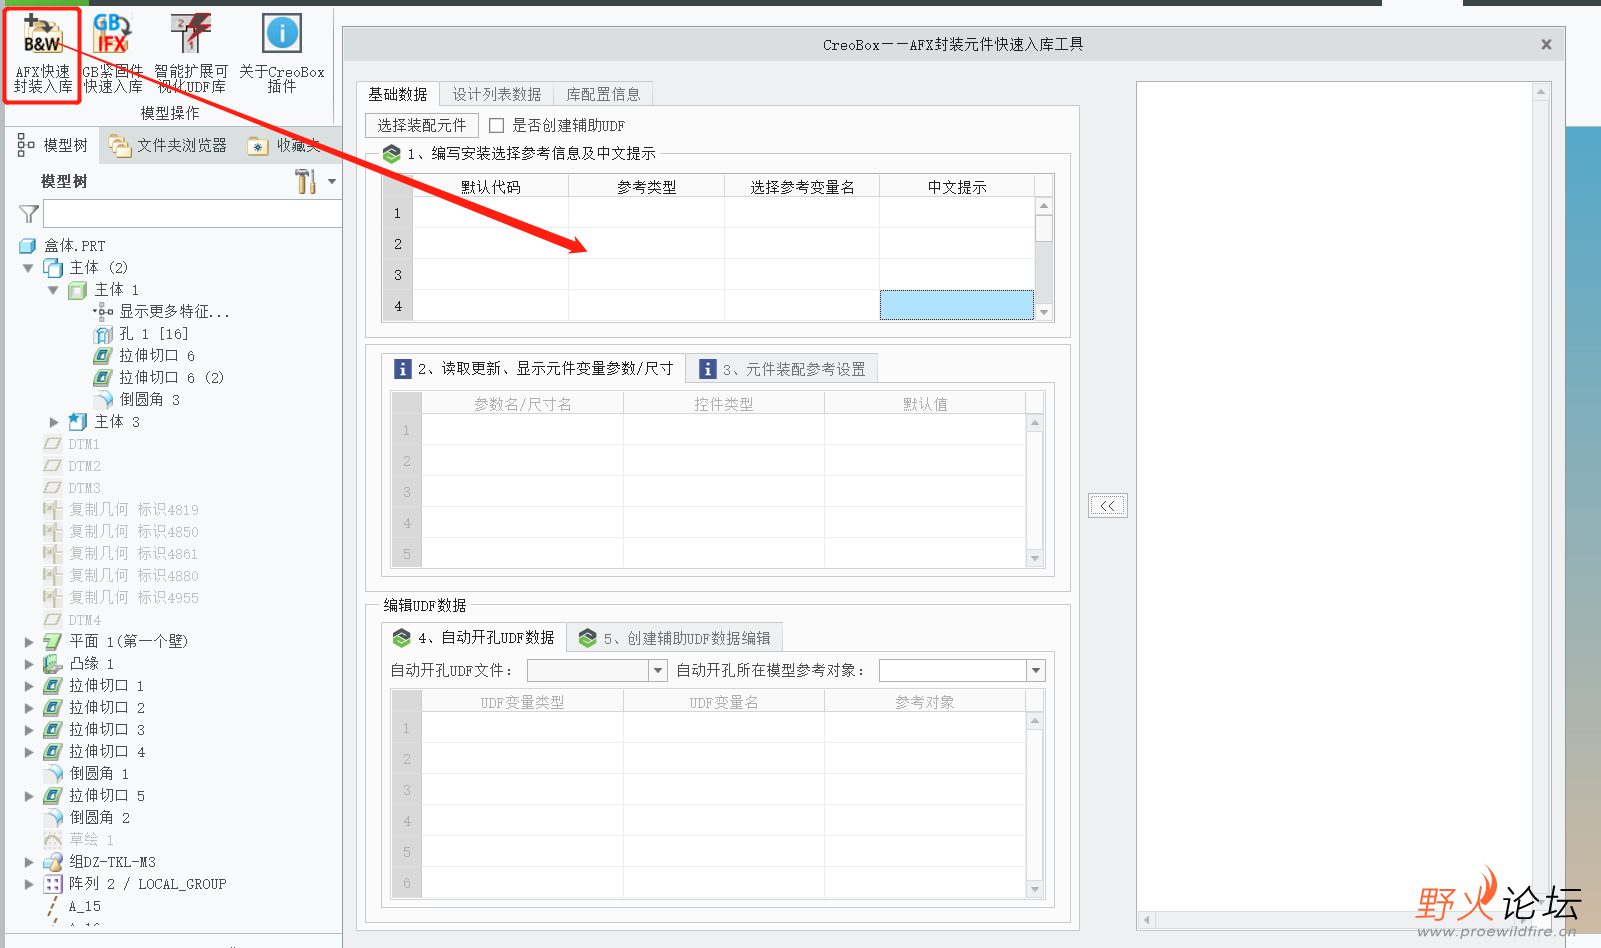The height and width of the screenshot is (948, 1601).
Task: Expand 主体 3 tree node
Action: [54, 422]
